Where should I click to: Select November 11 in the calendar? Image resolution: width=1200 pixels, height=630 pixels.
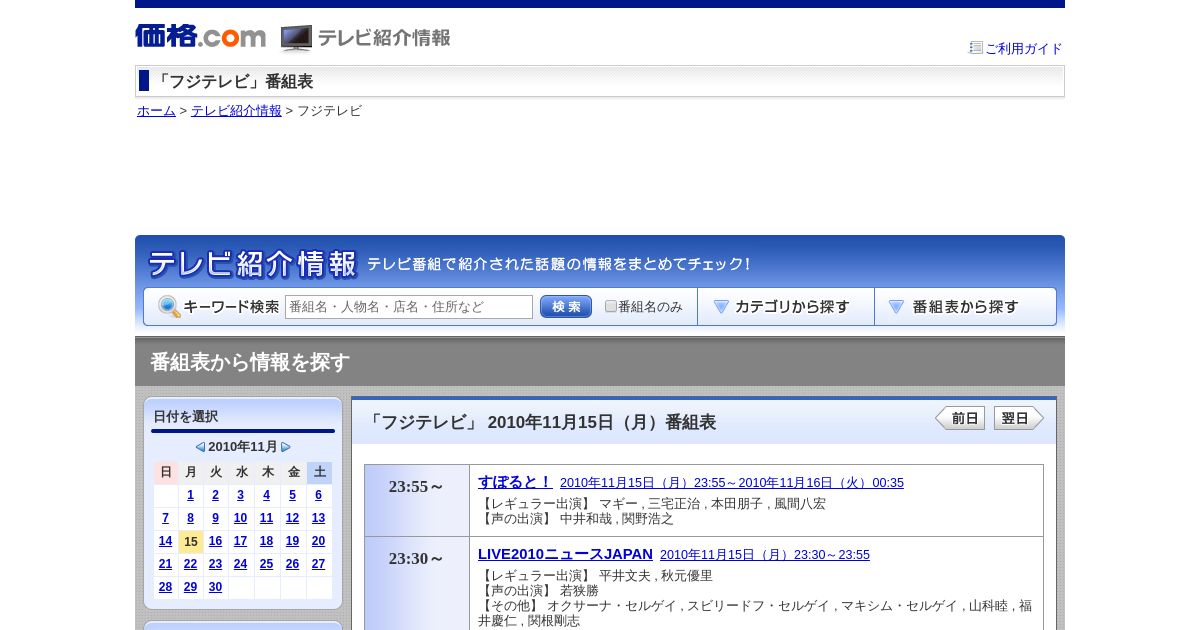click(266, 518)
